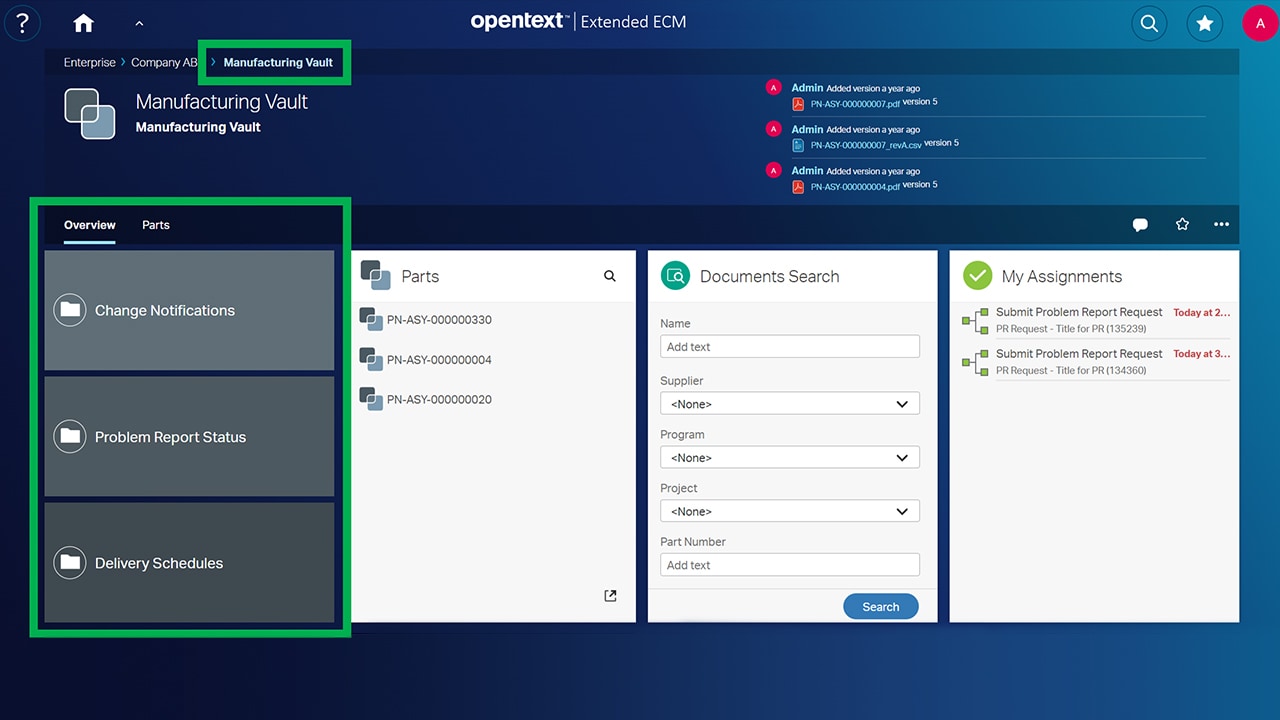The width and height of the screenshot is (1280, 720).
Task: Click the Search button
Action: pos(881,607)
